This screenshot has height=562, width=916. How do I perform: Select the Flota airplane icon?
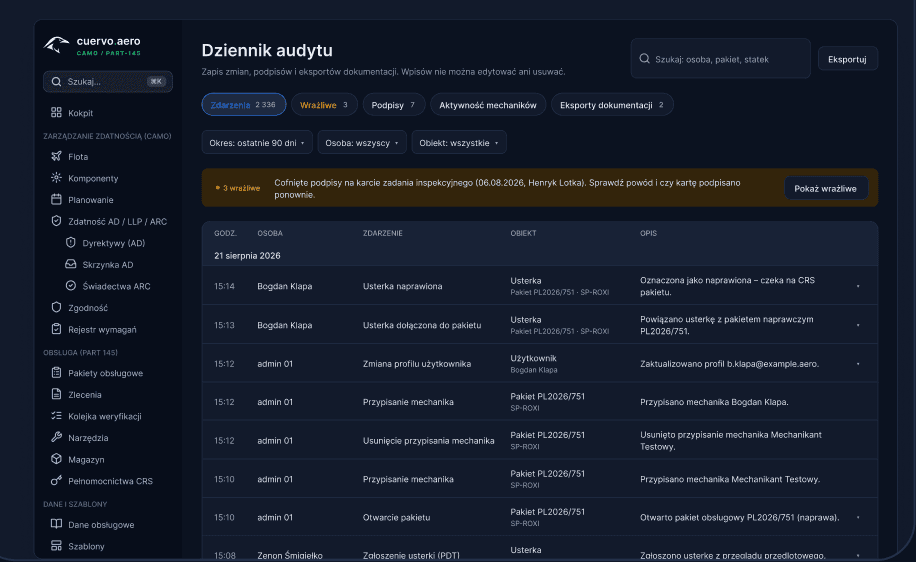click(x=56, y=156)
